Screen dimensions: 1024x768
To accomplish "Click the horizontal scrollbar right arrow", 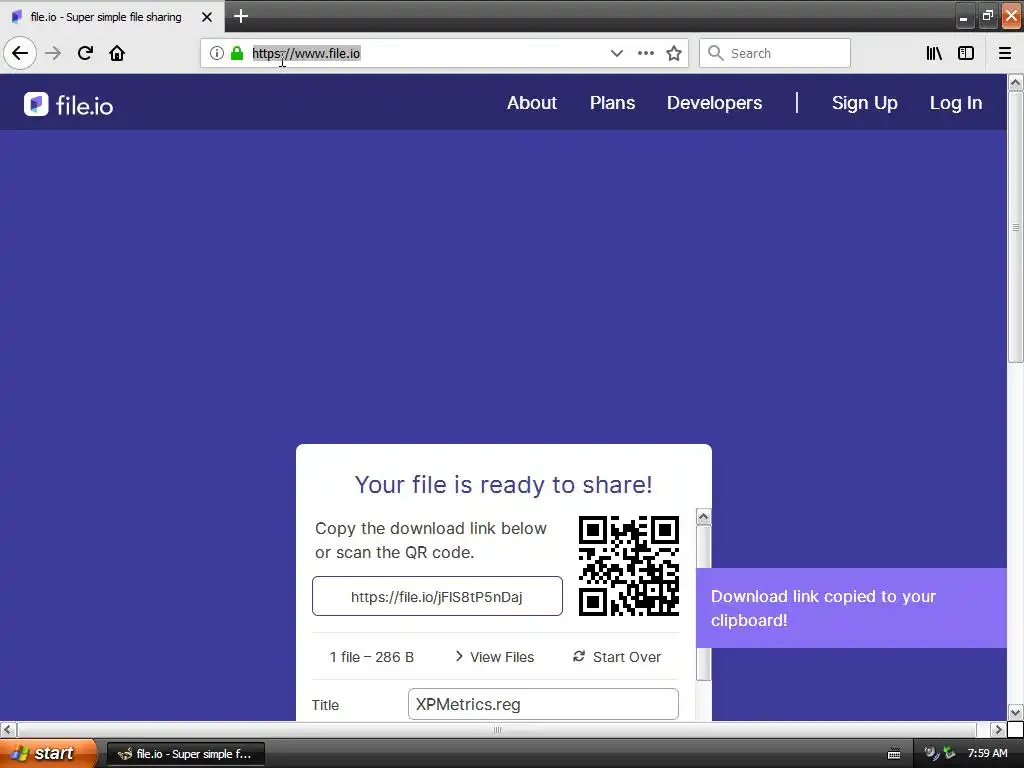I will point(999,729).
